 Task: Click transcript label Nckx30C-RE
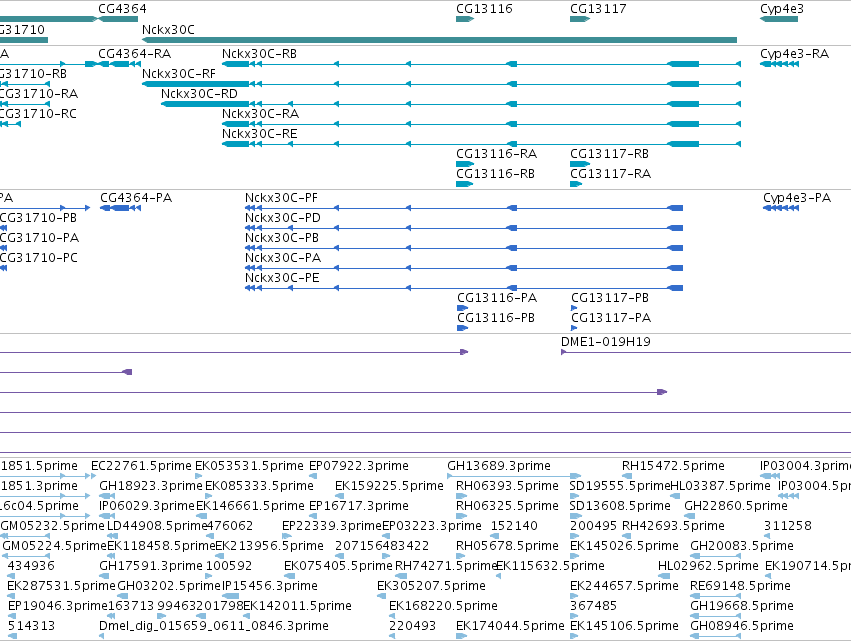259,134
